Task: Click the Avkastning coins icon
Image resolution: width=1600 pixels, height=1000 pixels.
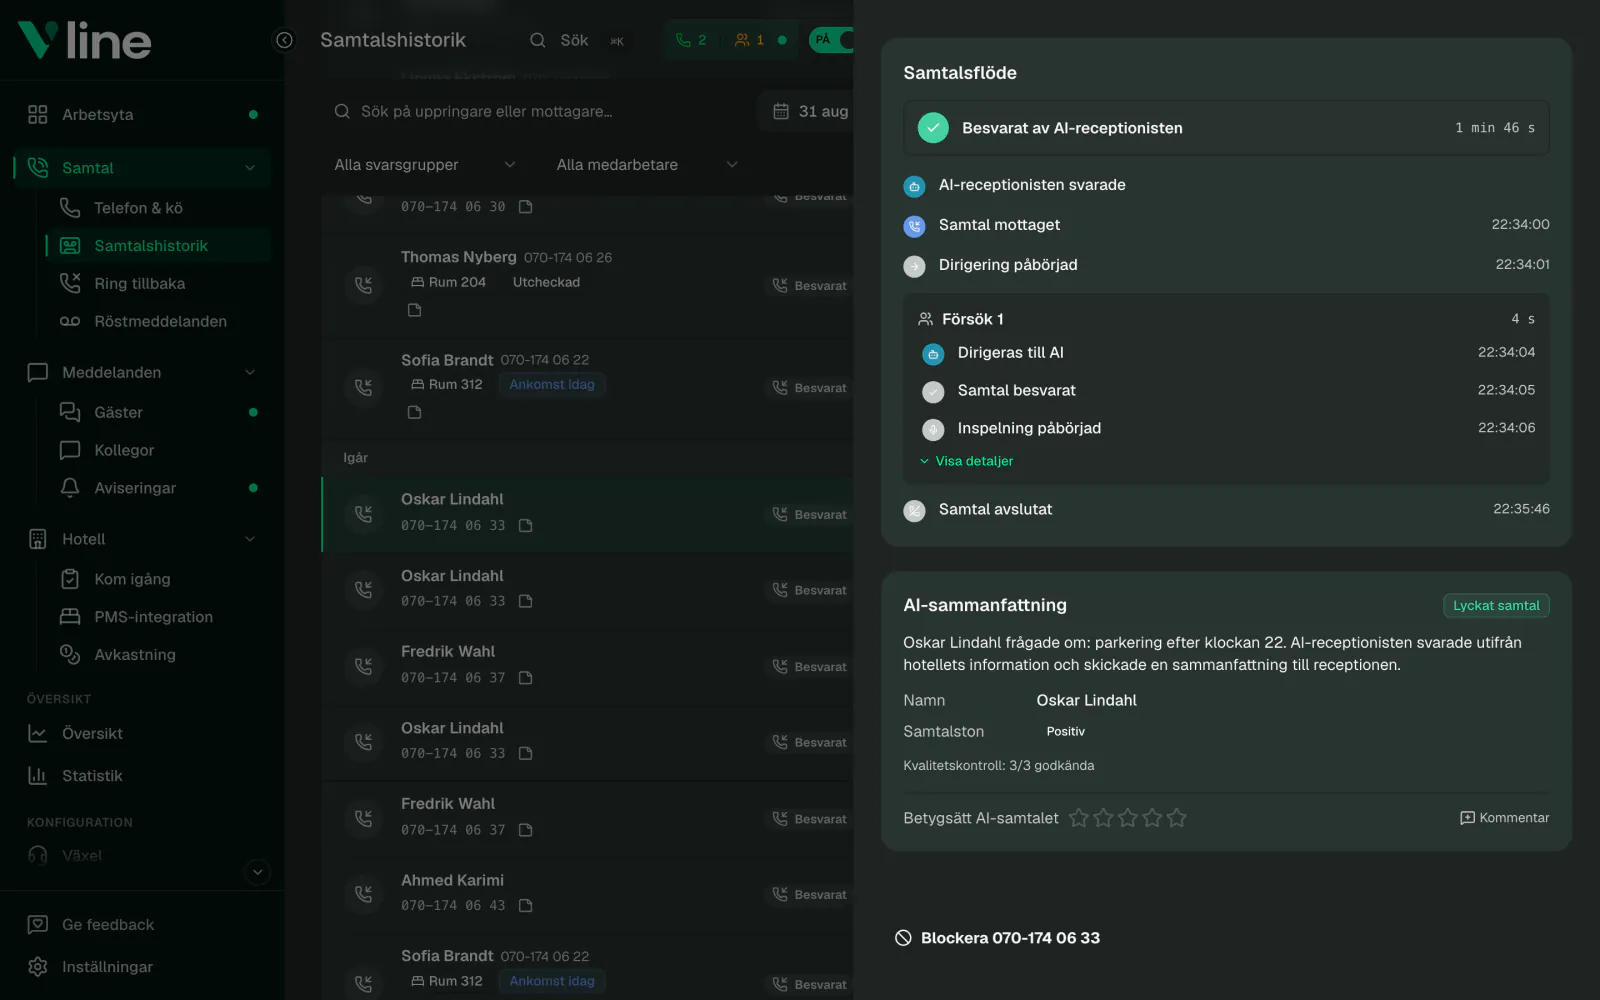Action: (x=70, y=654)
